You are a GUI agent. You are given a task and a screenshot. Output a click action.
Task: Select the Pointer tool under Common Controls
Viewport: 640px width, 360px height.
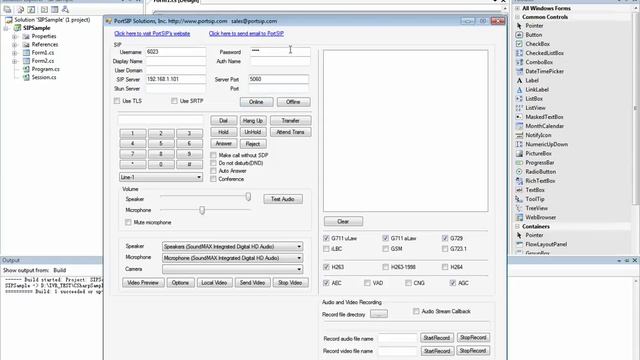click(x=534, y=26)
